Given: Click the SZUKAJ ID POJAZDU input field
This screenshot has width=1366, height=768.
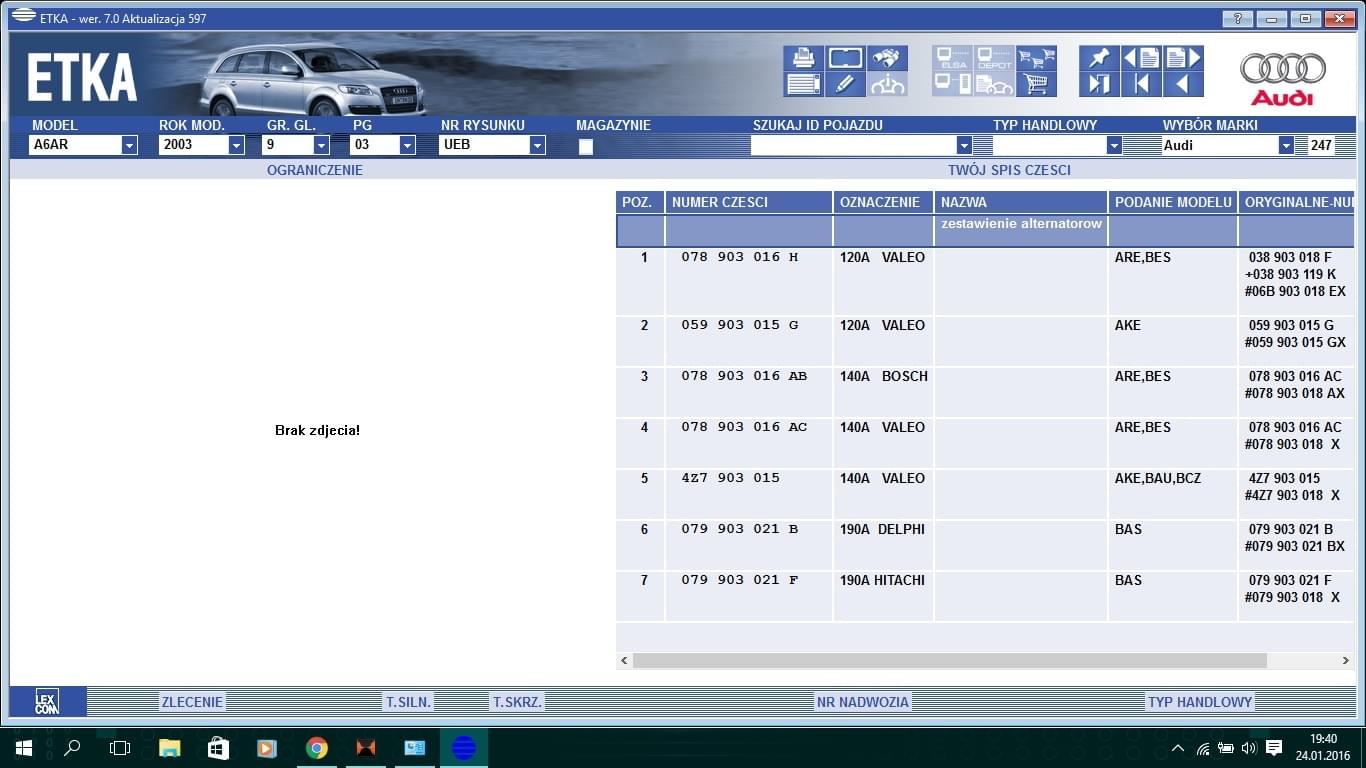Looking at the screenshot, I should 854,145.
